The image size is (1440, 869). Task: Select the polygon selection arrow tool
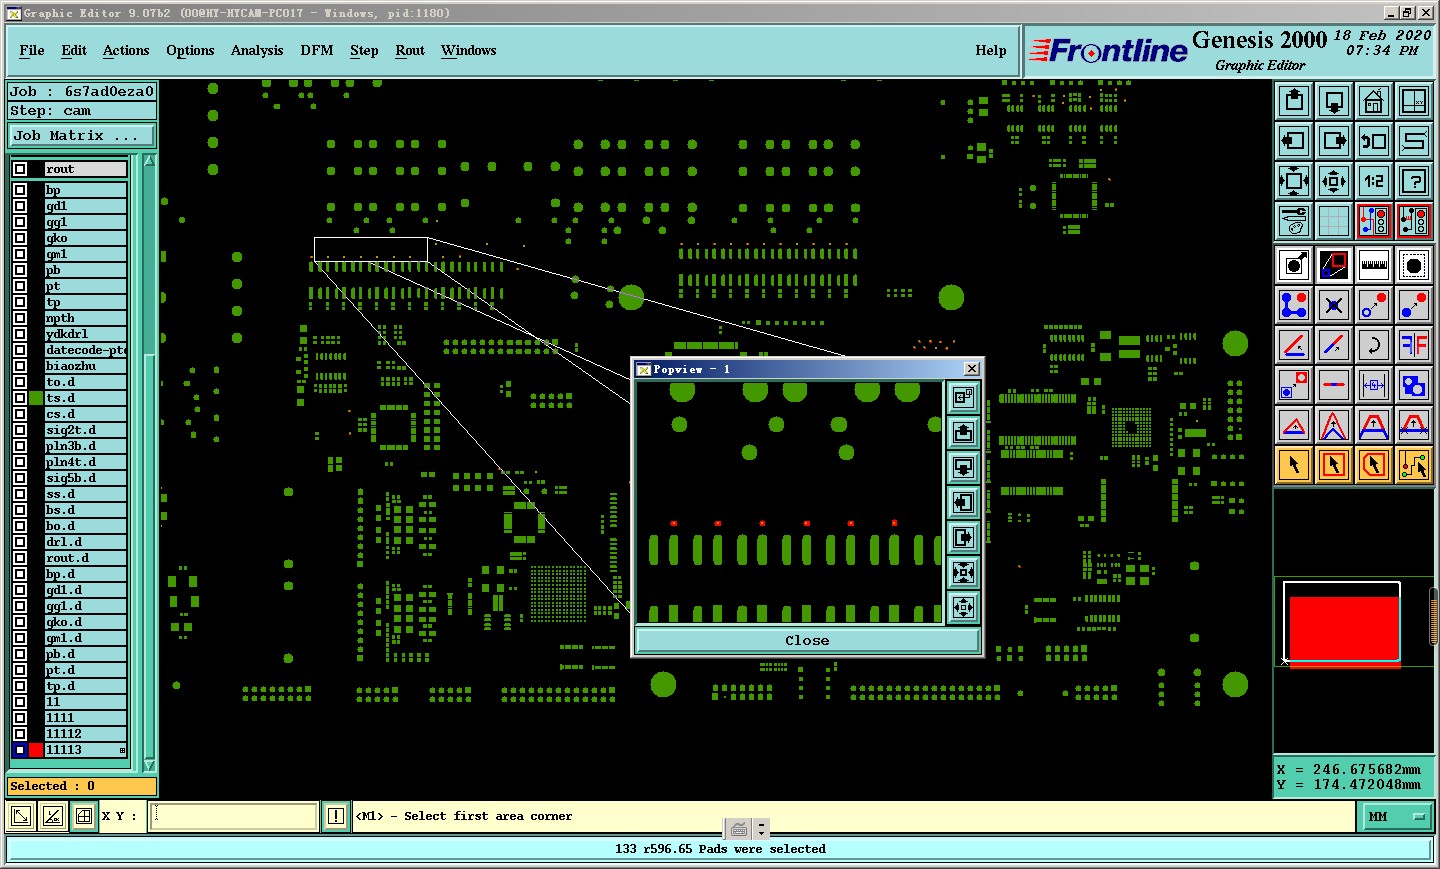(1374, 465)
